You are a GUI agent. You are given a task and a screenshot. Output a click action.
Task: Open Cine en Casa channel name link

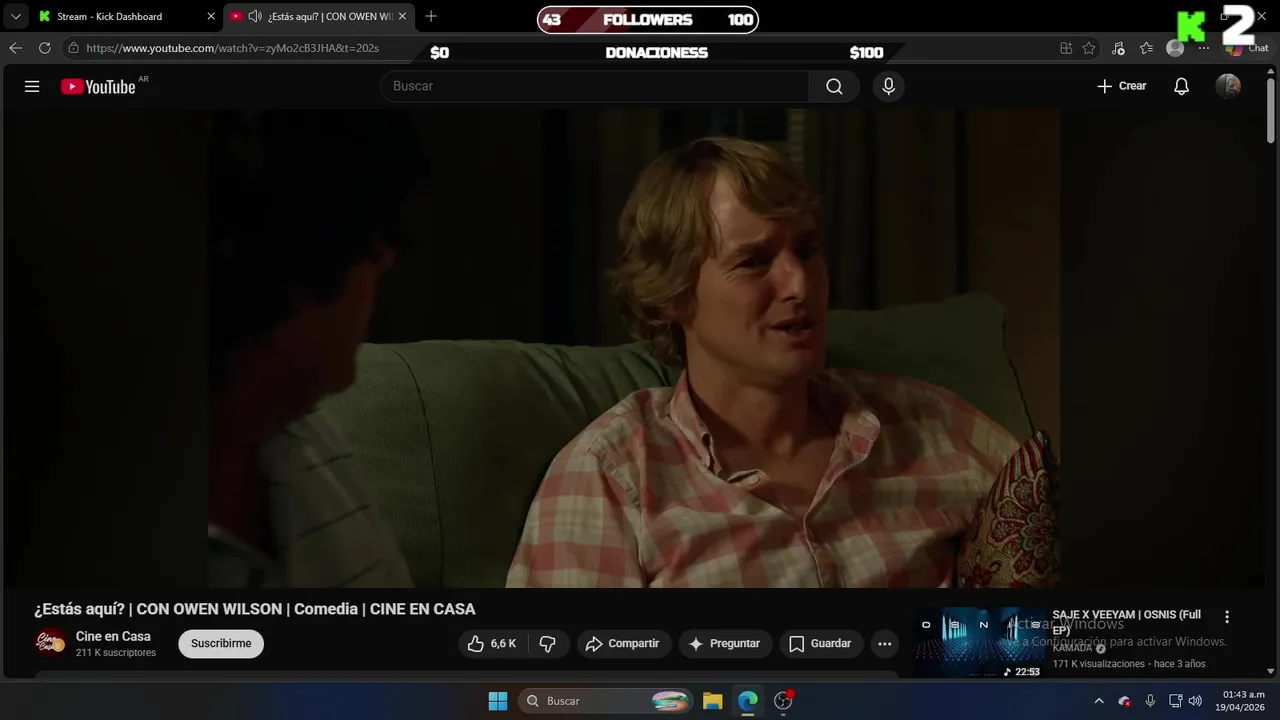(113, 636)
